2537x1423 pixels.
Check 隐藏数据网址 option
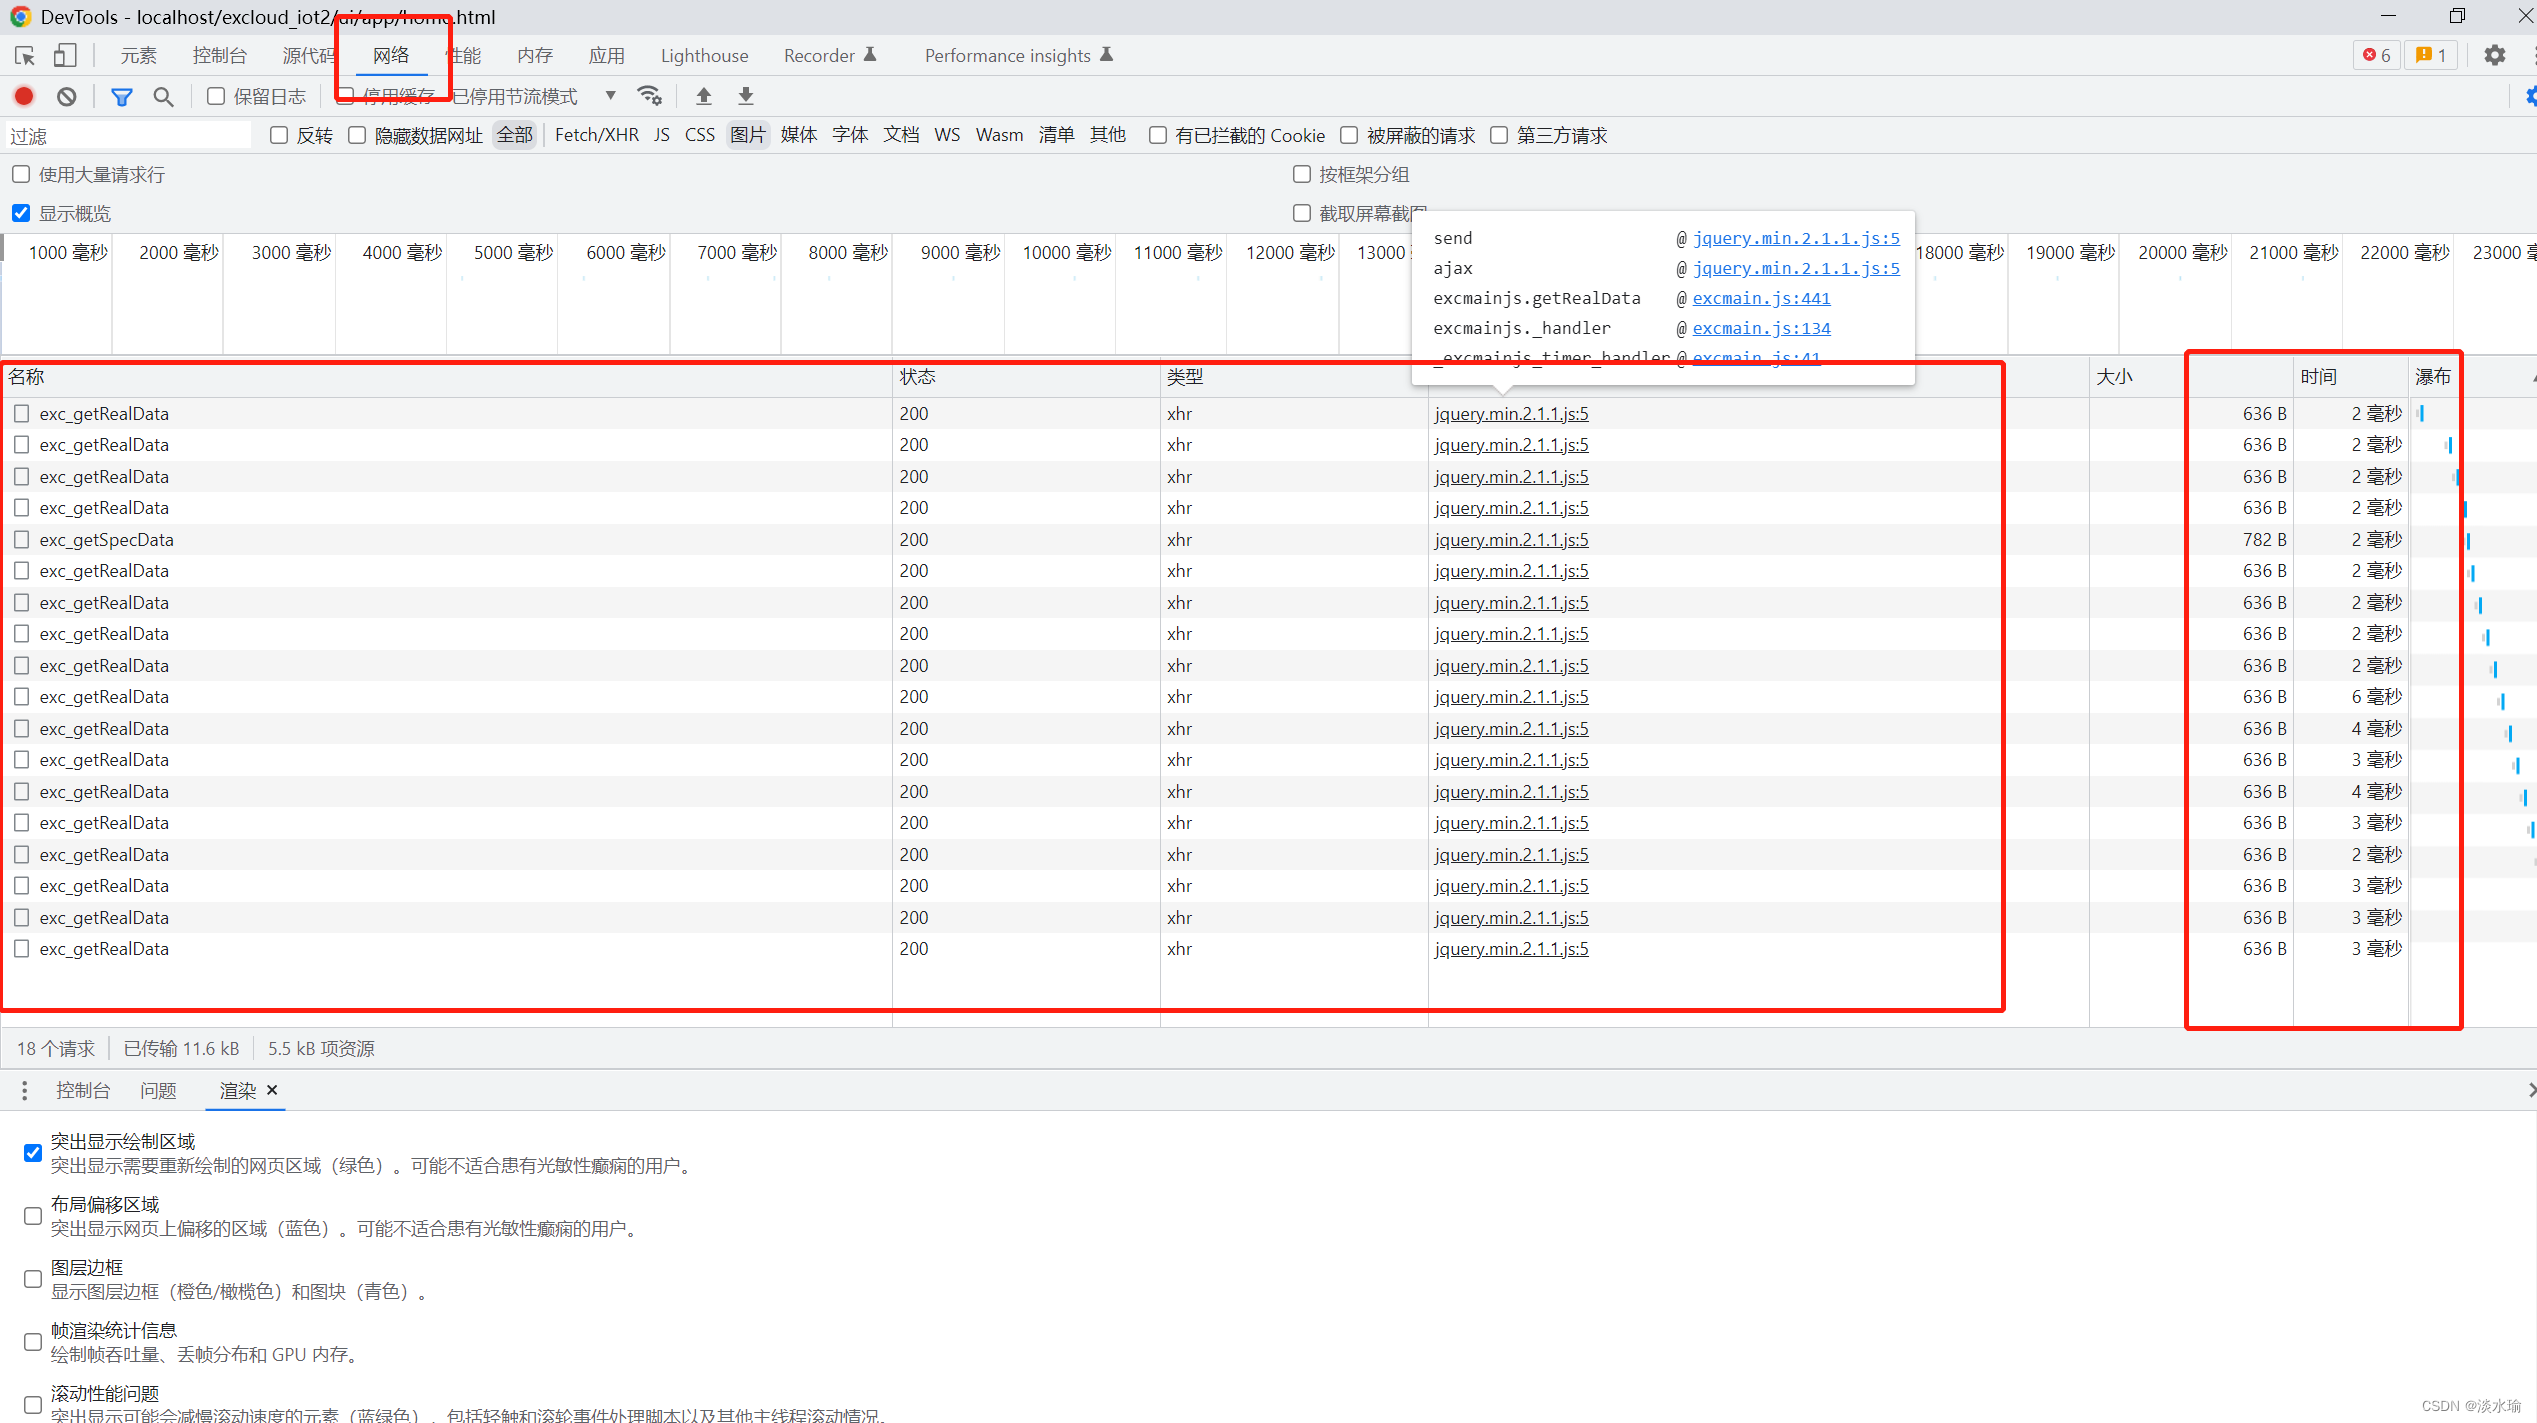[357, 135]
